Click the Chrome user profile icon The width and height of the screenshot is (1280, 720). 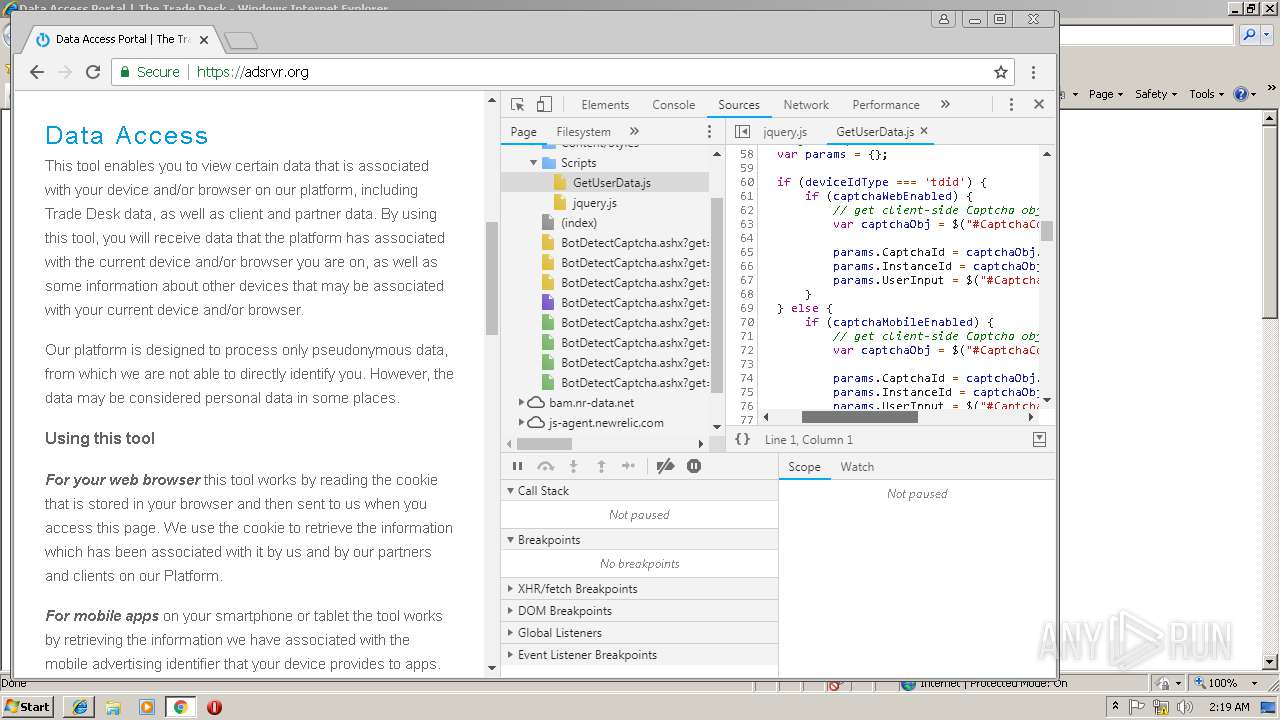coord(943,19)
